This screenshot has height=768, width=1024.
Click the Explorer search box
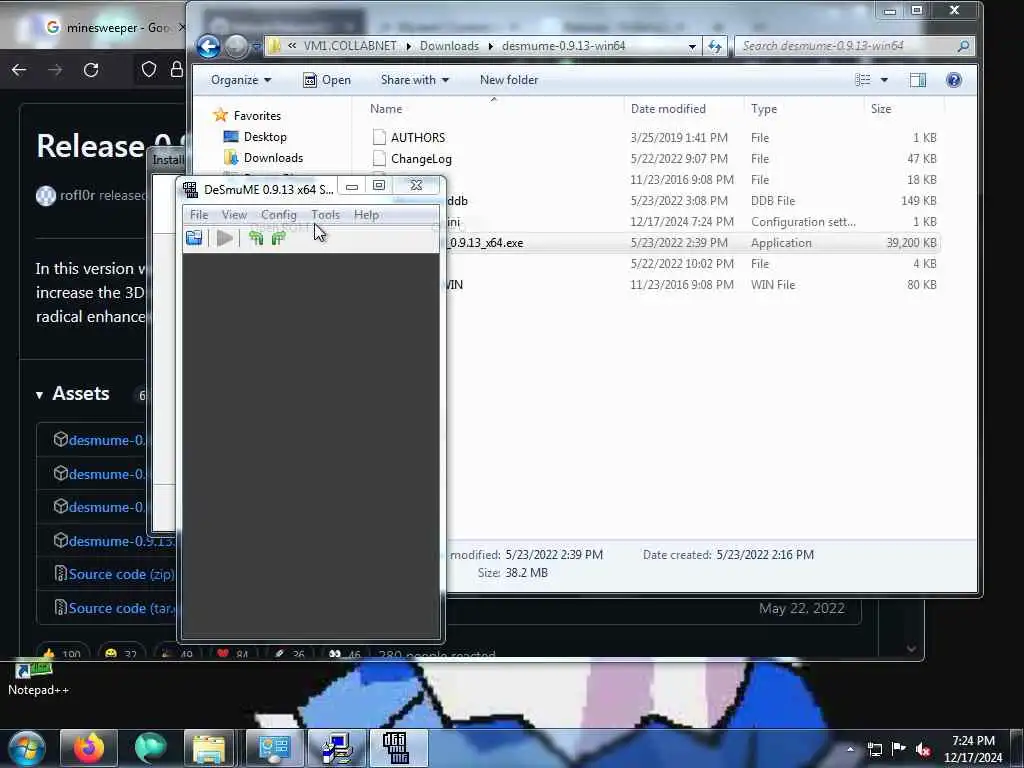click(x=854, y=46)
